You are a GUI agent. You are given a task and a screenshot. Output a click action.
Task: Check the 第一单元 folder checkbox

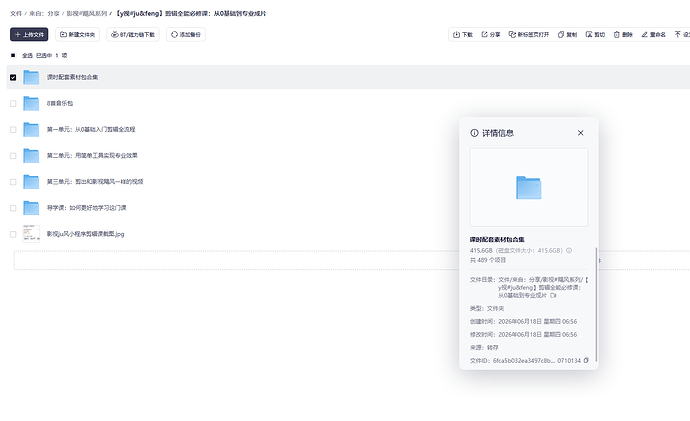pos(13,129)
